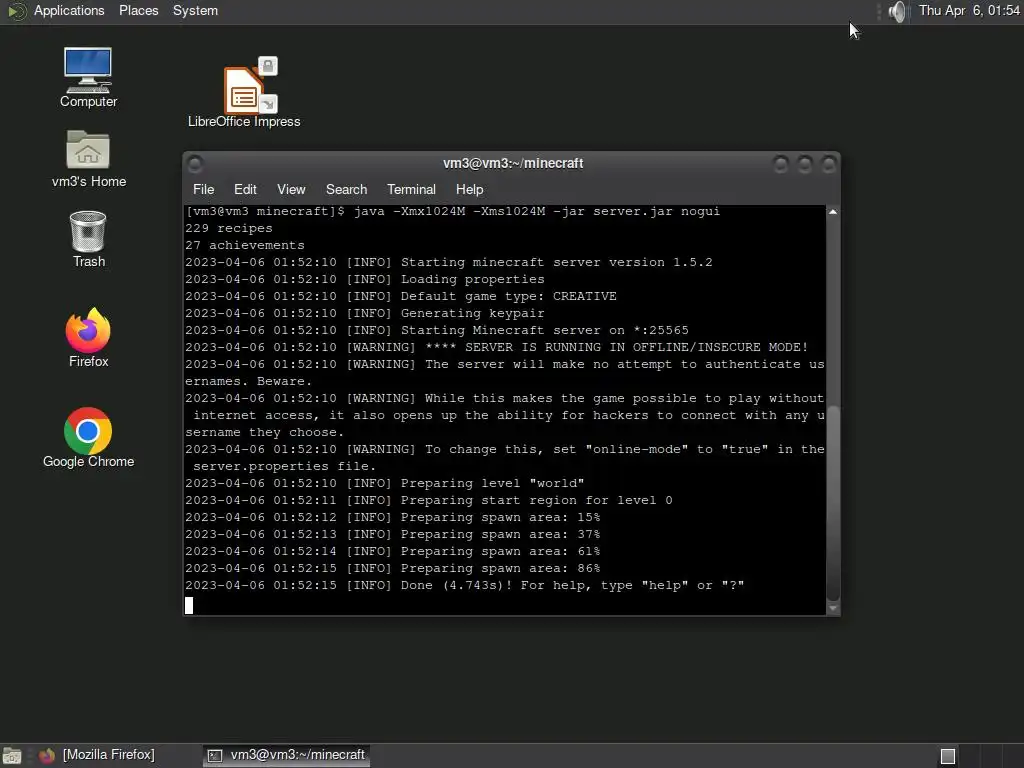This screenshot has width=1024, height=768.
Task: Maximize the terminal window
Action: 805,164
